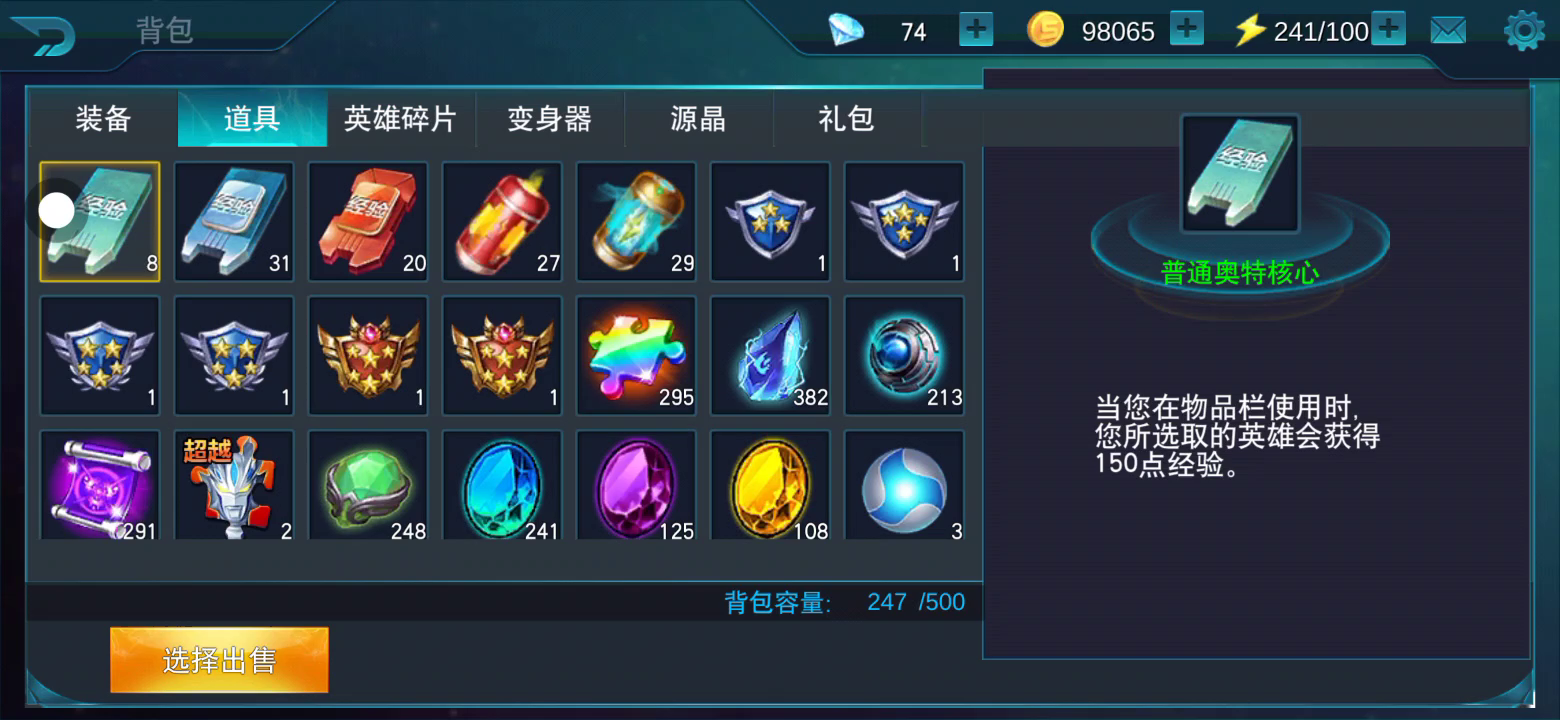Pick the rainbow puzzle piece item

tap(636, 355)
